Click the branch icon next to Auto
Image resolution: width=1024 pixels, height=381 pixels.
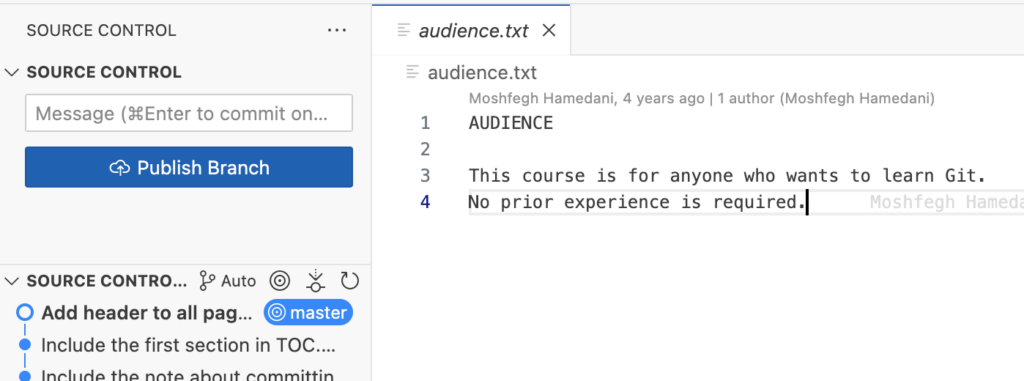point(207,281)
